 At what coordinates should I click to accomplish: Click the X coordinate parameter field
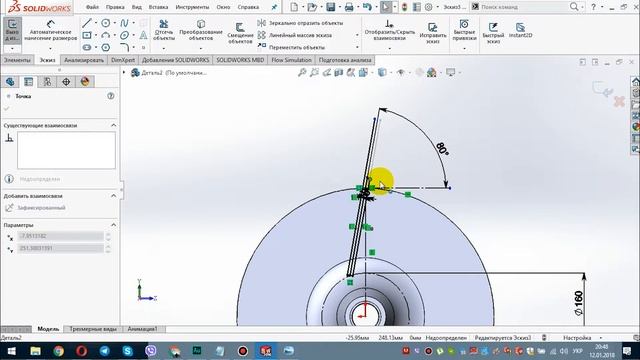tap(60, 236)
